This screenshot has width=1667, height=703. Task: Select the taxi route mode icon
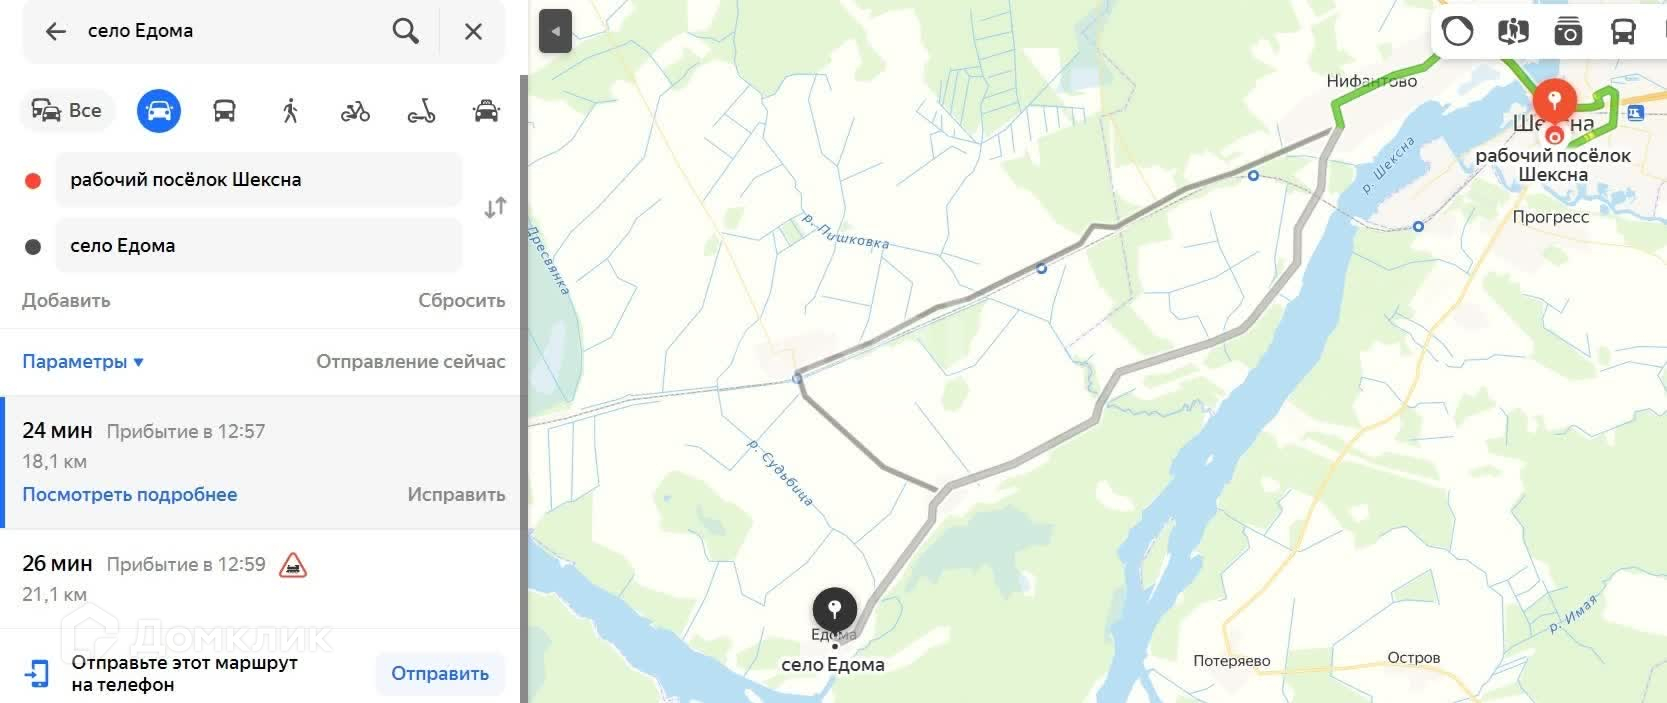486,110
